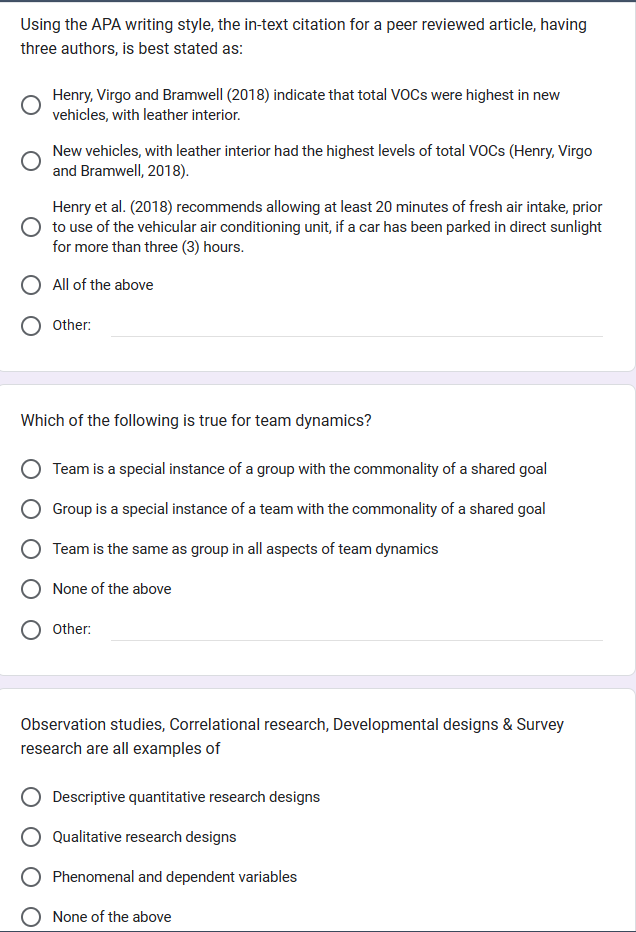Choose 'Group is a special instance of a team'

(x=31, y=509)
